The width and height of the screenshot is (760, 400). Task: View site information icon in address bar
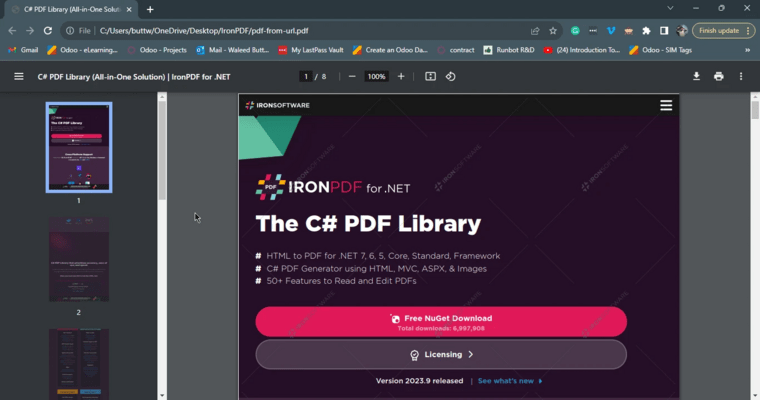pyautogui.click(x=70, y=31)
